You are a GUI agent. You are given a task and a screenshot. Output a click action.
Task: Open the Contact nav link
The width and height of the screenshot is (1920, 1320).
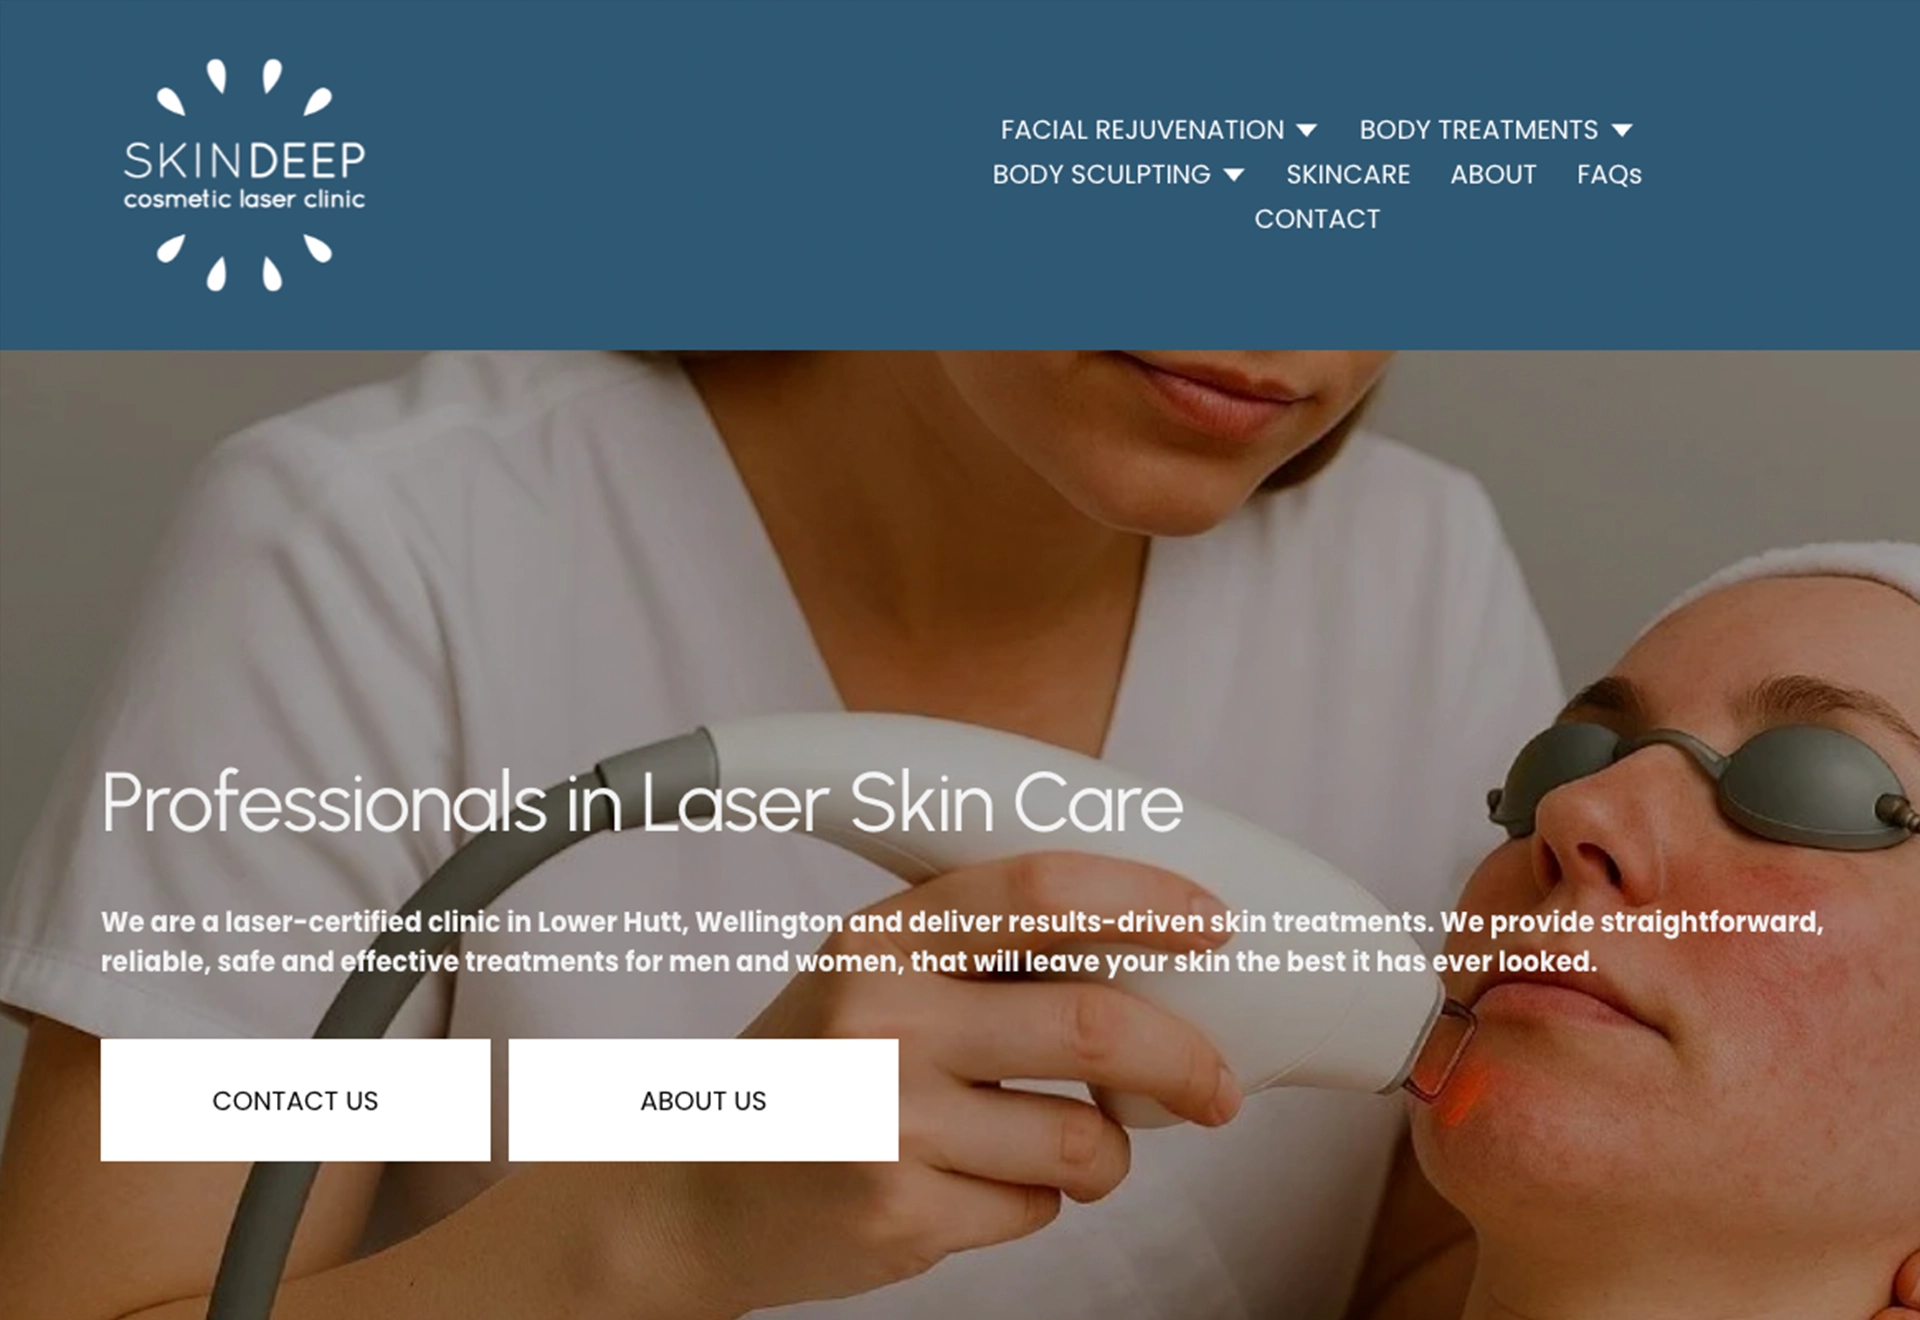pos(1317,219)
